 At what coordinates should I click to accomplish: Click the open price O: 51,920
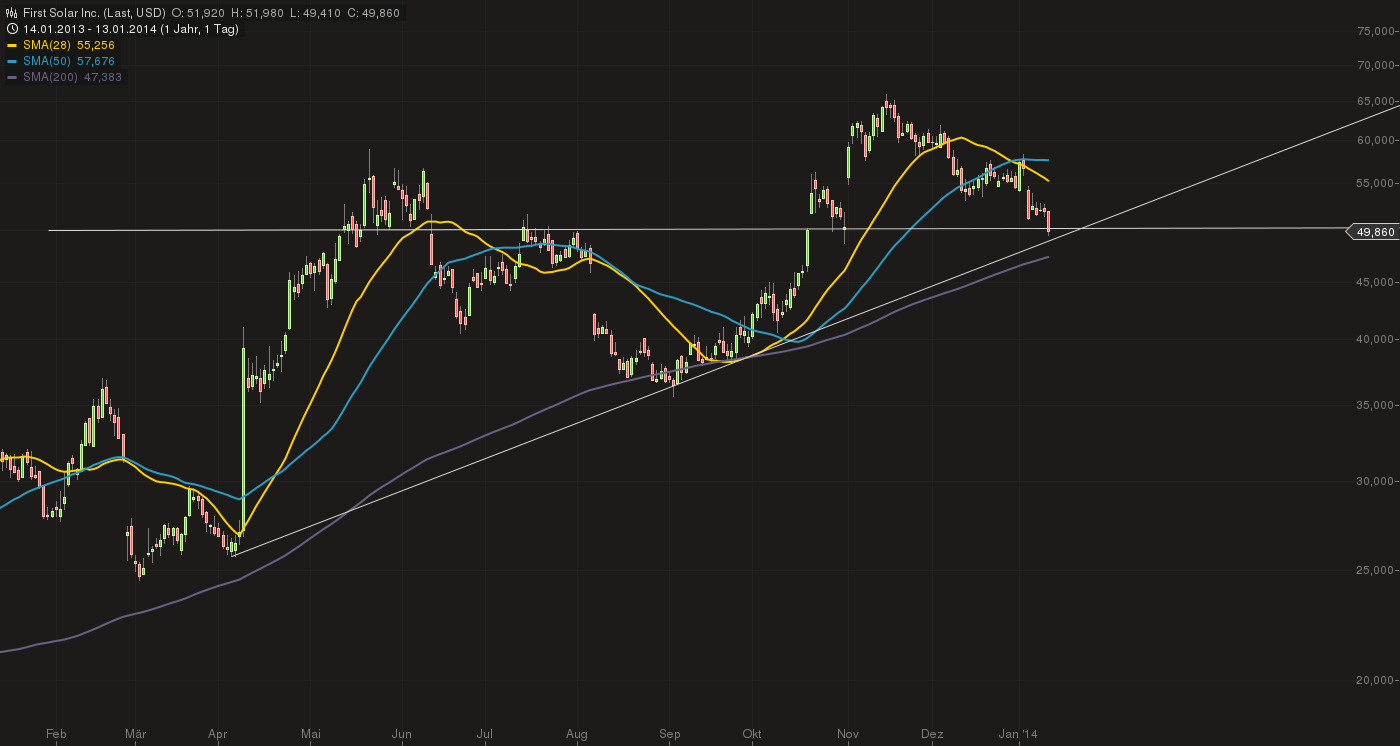[199, 13]
